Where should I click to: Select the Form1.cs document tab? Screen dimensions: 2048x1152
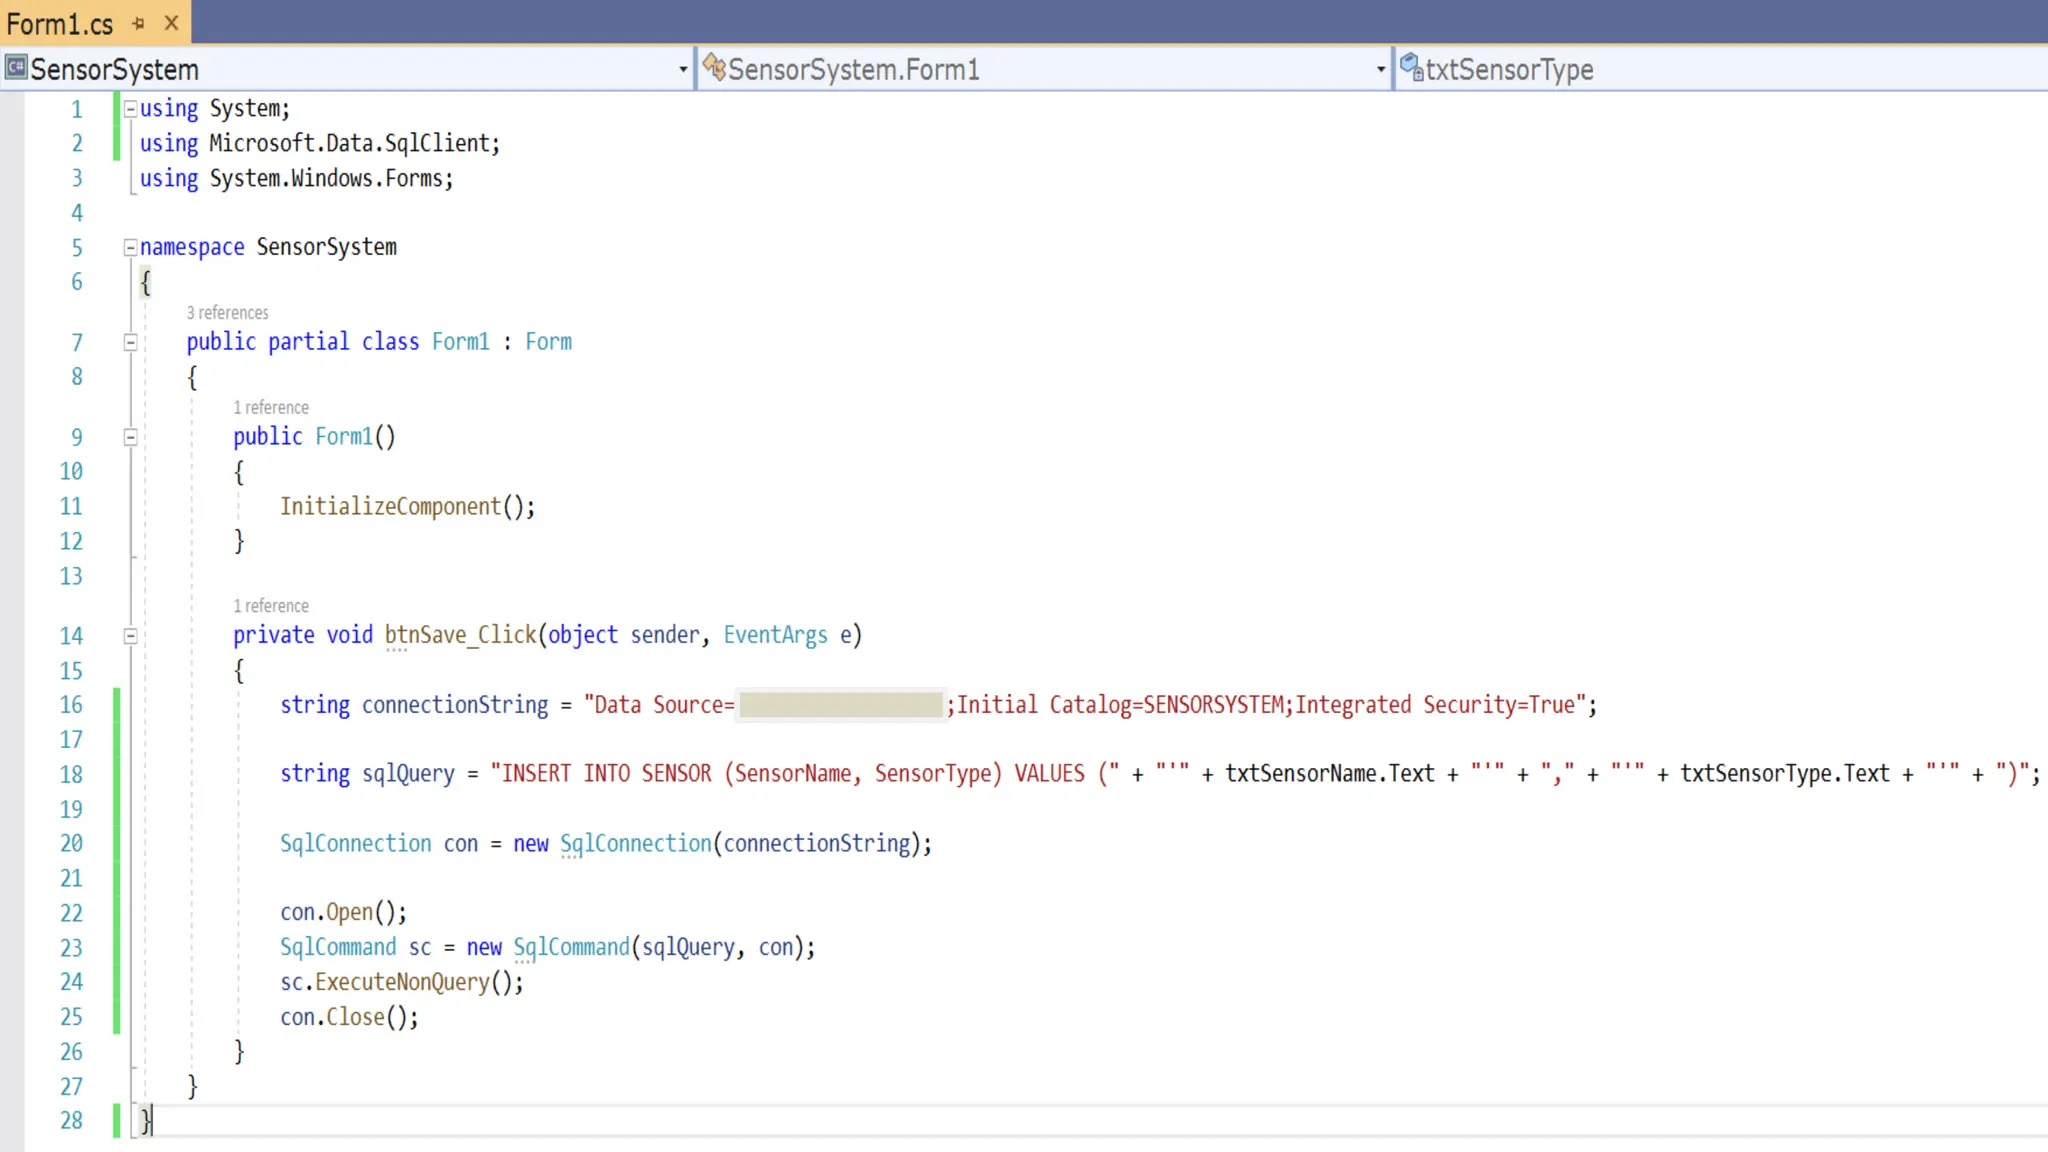pos(60,23)
